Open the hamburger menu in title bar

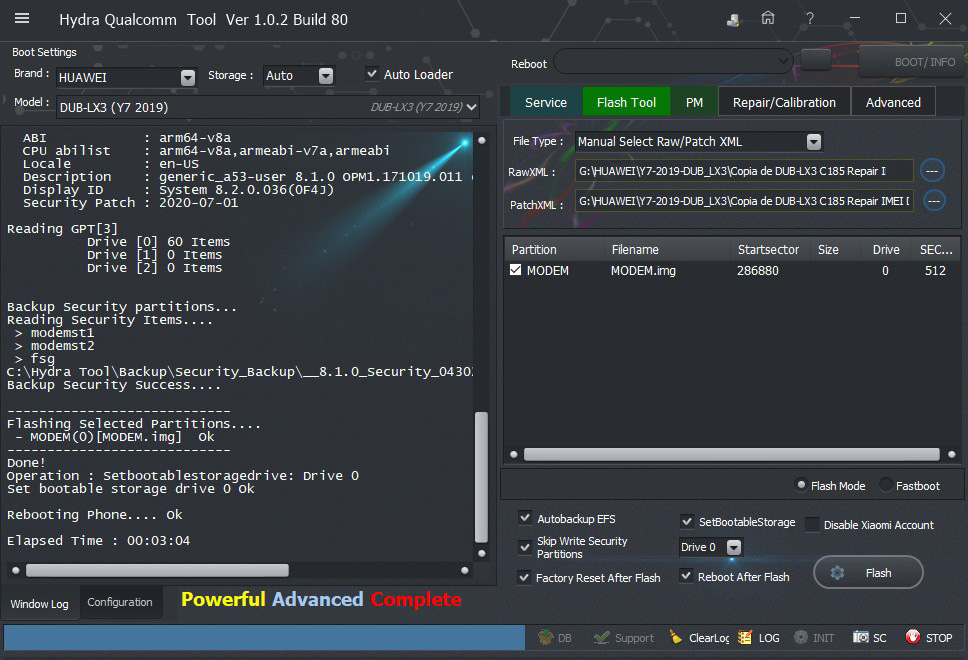22,19
